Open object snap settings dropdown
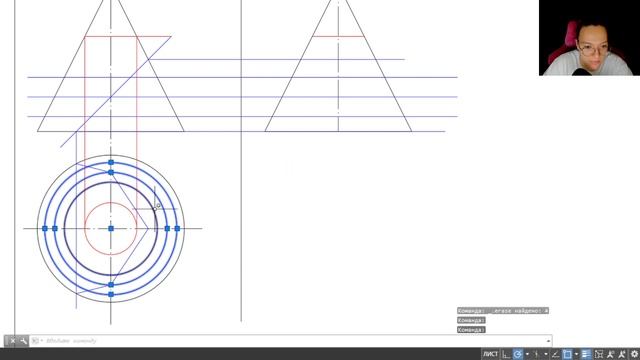The height and width of the screenshot is (360, 640). [576, 354]
